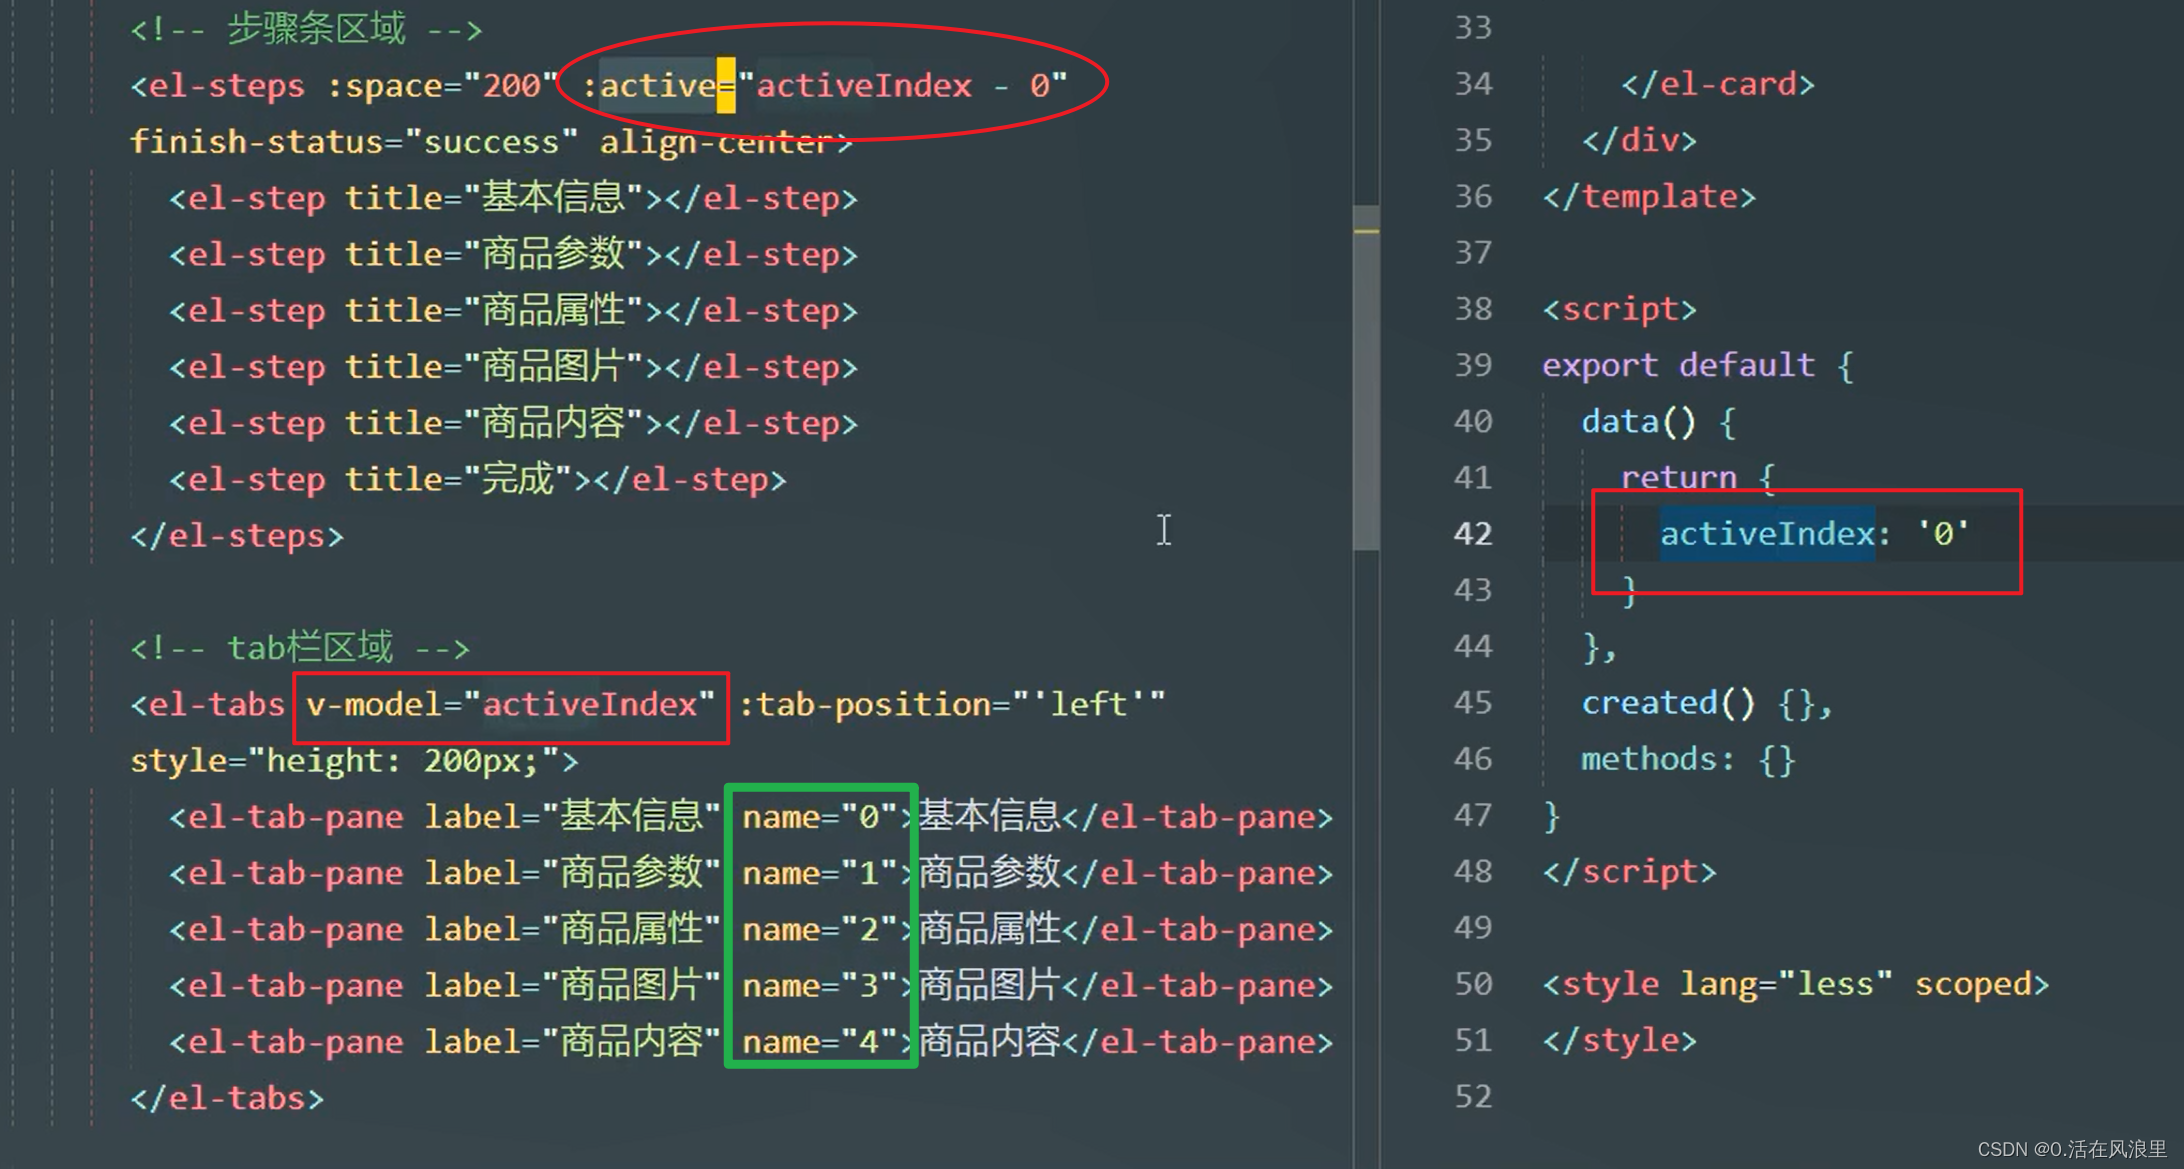
Task: Click the el-step line titled 基本信息
Action: click(x=513, y=198)
